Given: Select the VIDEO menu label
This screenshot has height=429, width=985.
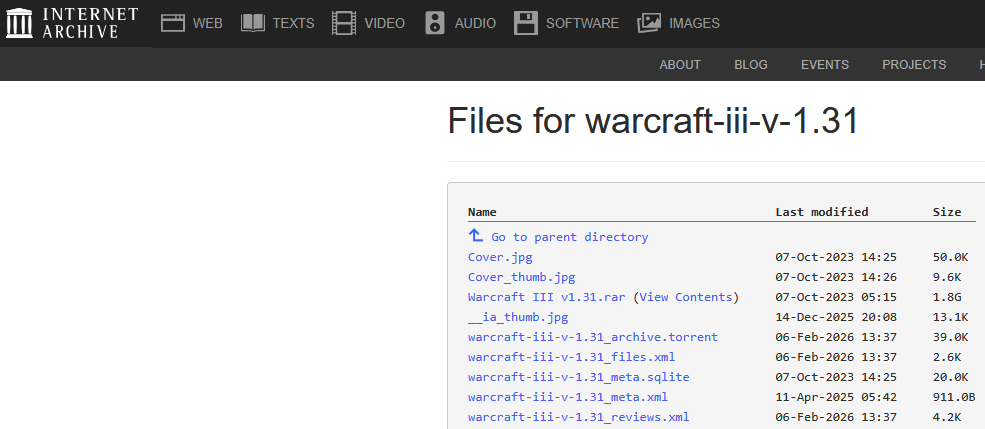Looking at the screenshot, I should tap(384, 23).
